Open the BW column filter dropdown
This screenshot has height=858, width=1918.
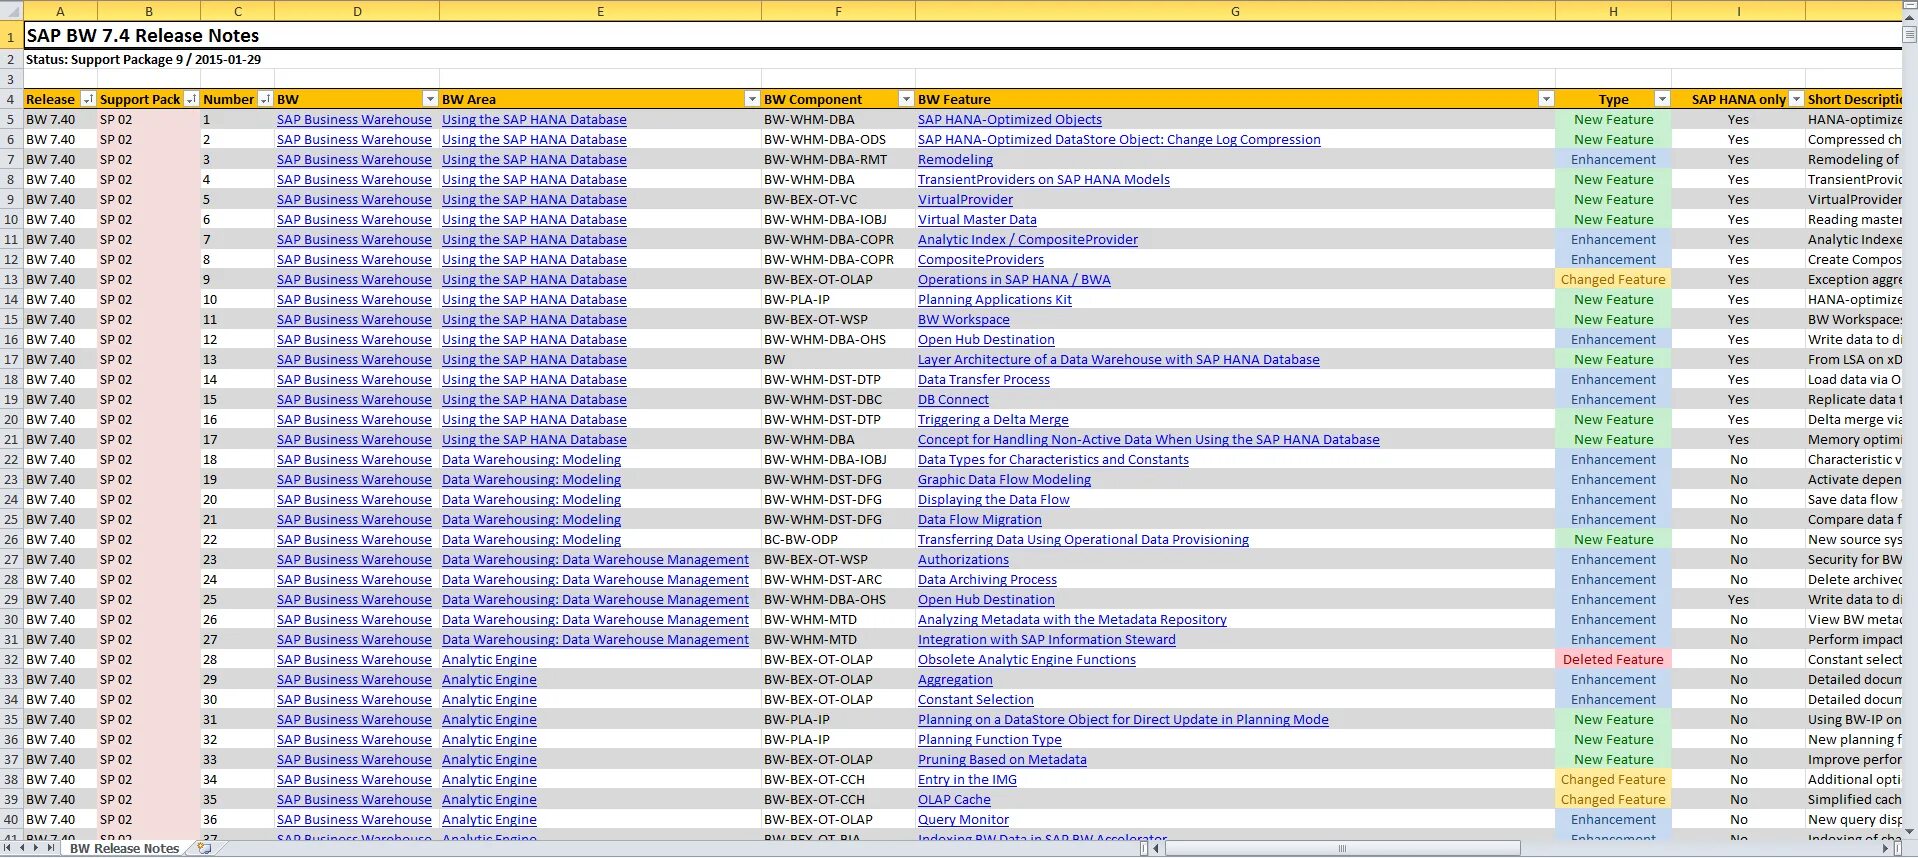(x=430, y=99)
